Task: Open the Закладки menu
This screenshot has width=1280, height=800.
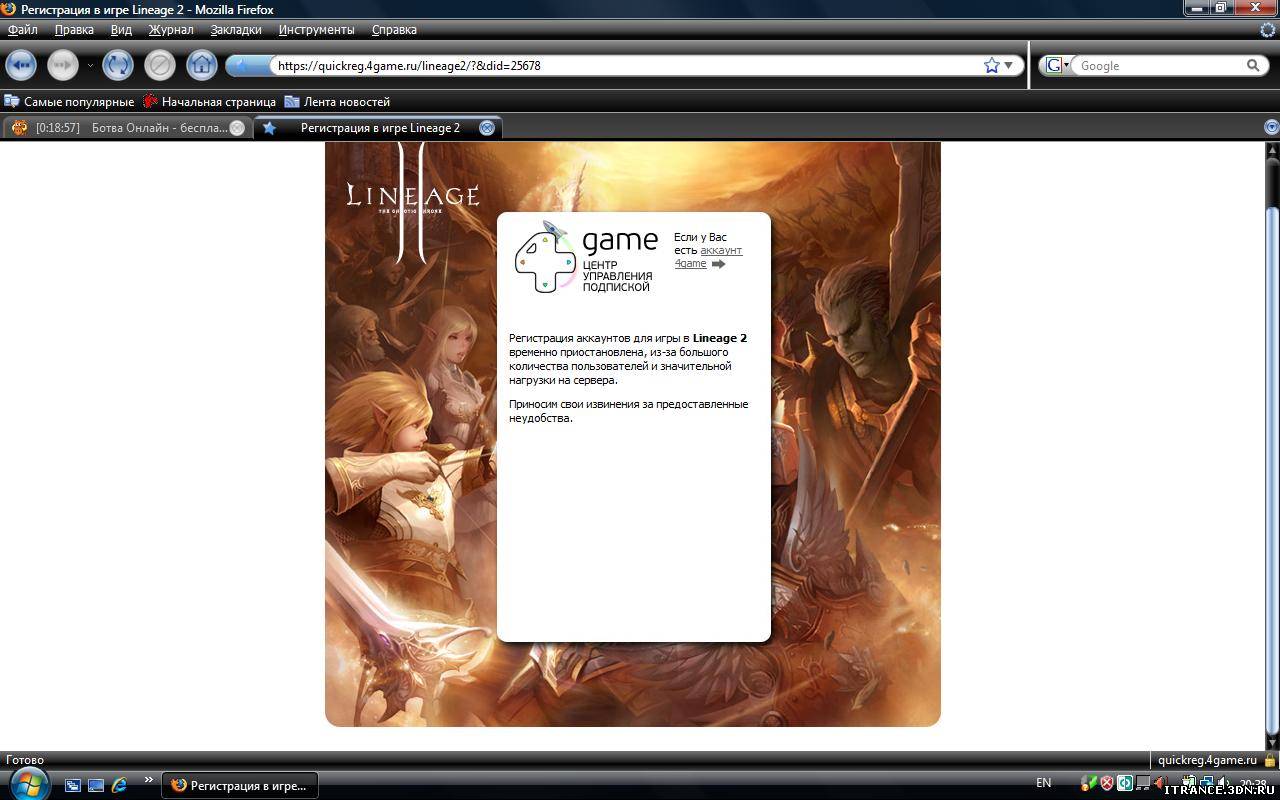Action: click(x=236, y=30)
